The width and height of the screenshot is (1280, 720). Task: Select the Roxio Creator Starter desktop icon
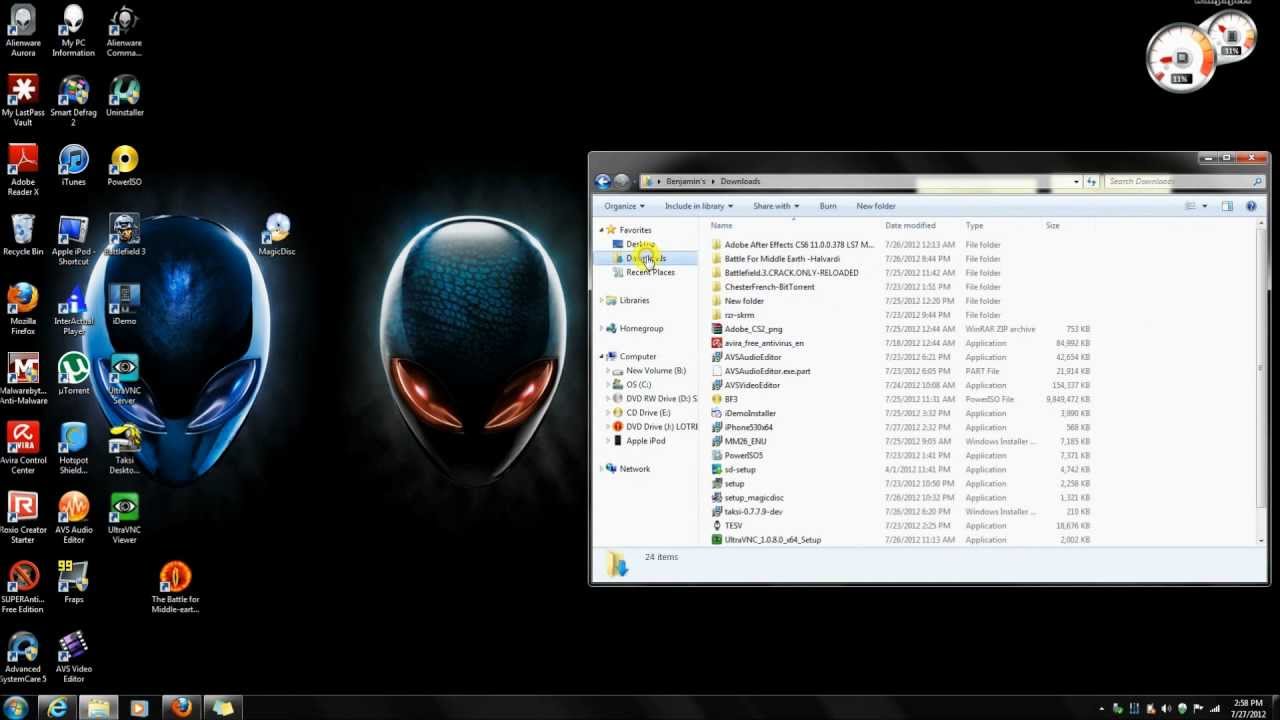tap(22, 518)
